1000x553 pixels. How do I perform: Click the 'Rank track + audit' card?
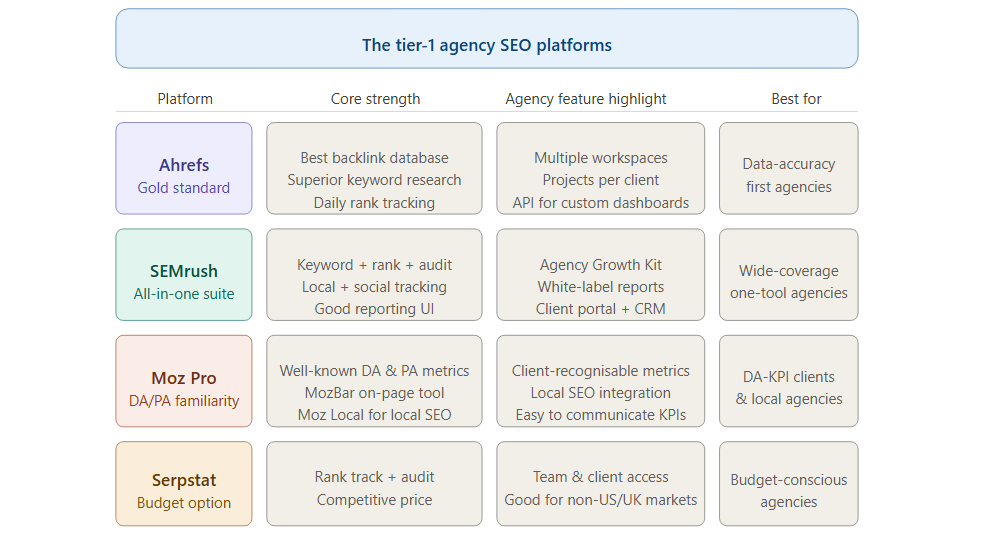click(374, 484)
